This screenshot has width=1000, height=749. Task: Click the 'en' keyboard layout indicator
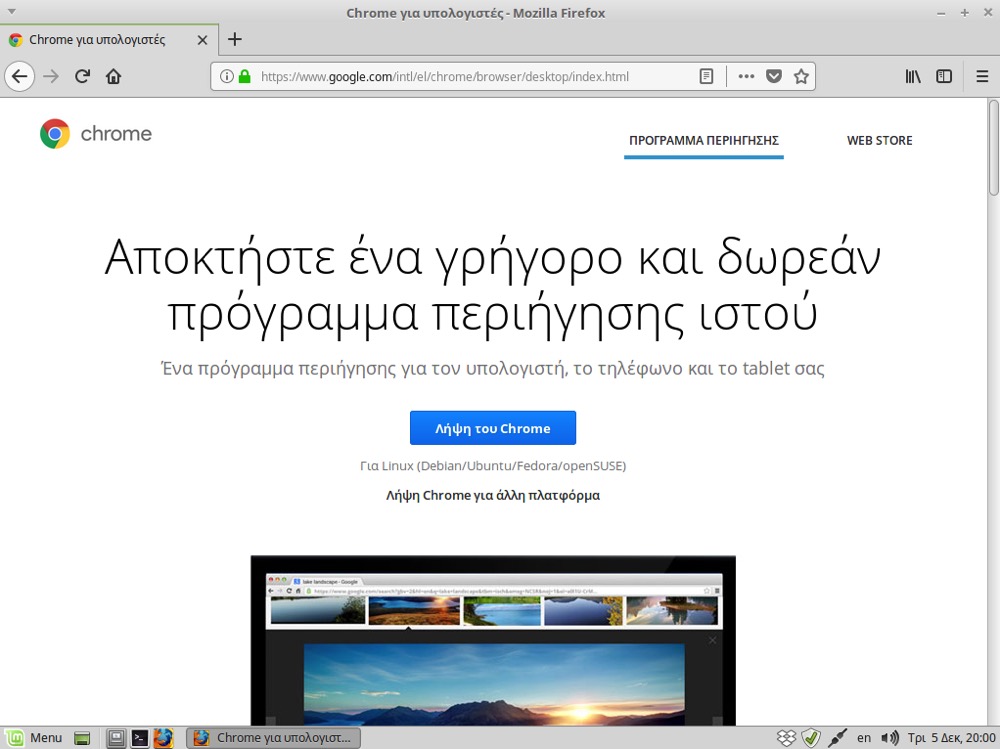864,738
